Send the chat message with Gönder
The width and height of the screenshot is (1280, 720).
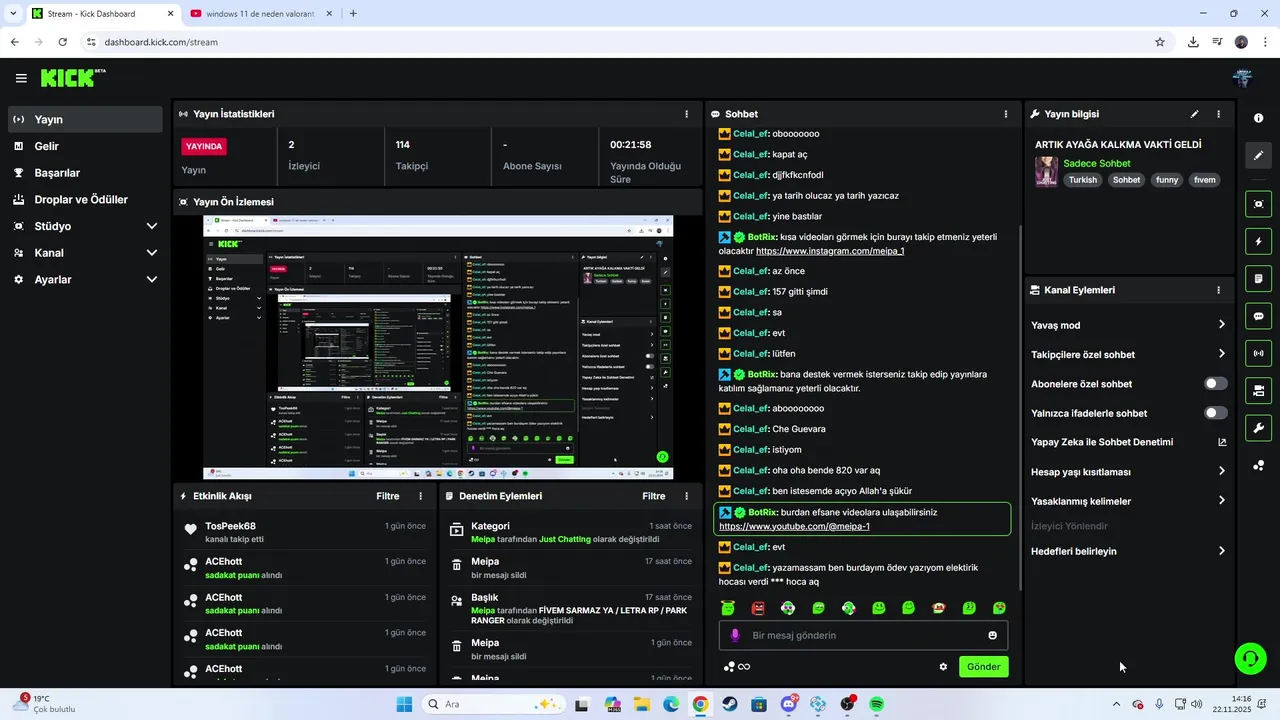click(x=983, y=667)
